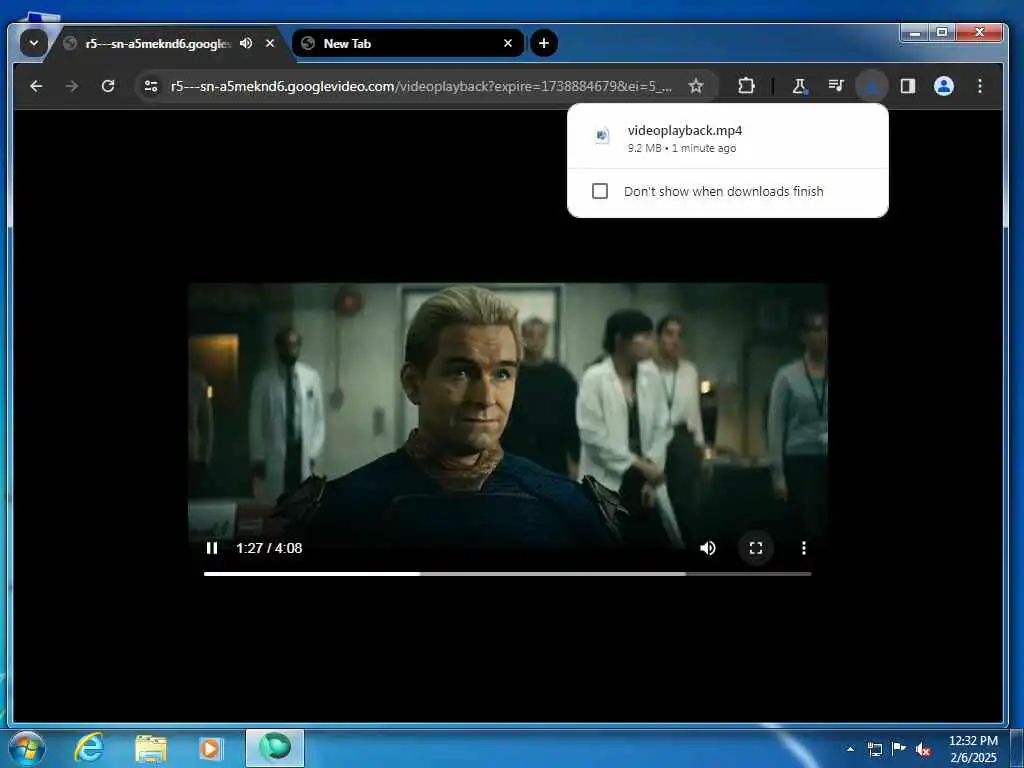Screen dimensions: 1024x768
Task: Reload the current page
Action: [108, 86]
